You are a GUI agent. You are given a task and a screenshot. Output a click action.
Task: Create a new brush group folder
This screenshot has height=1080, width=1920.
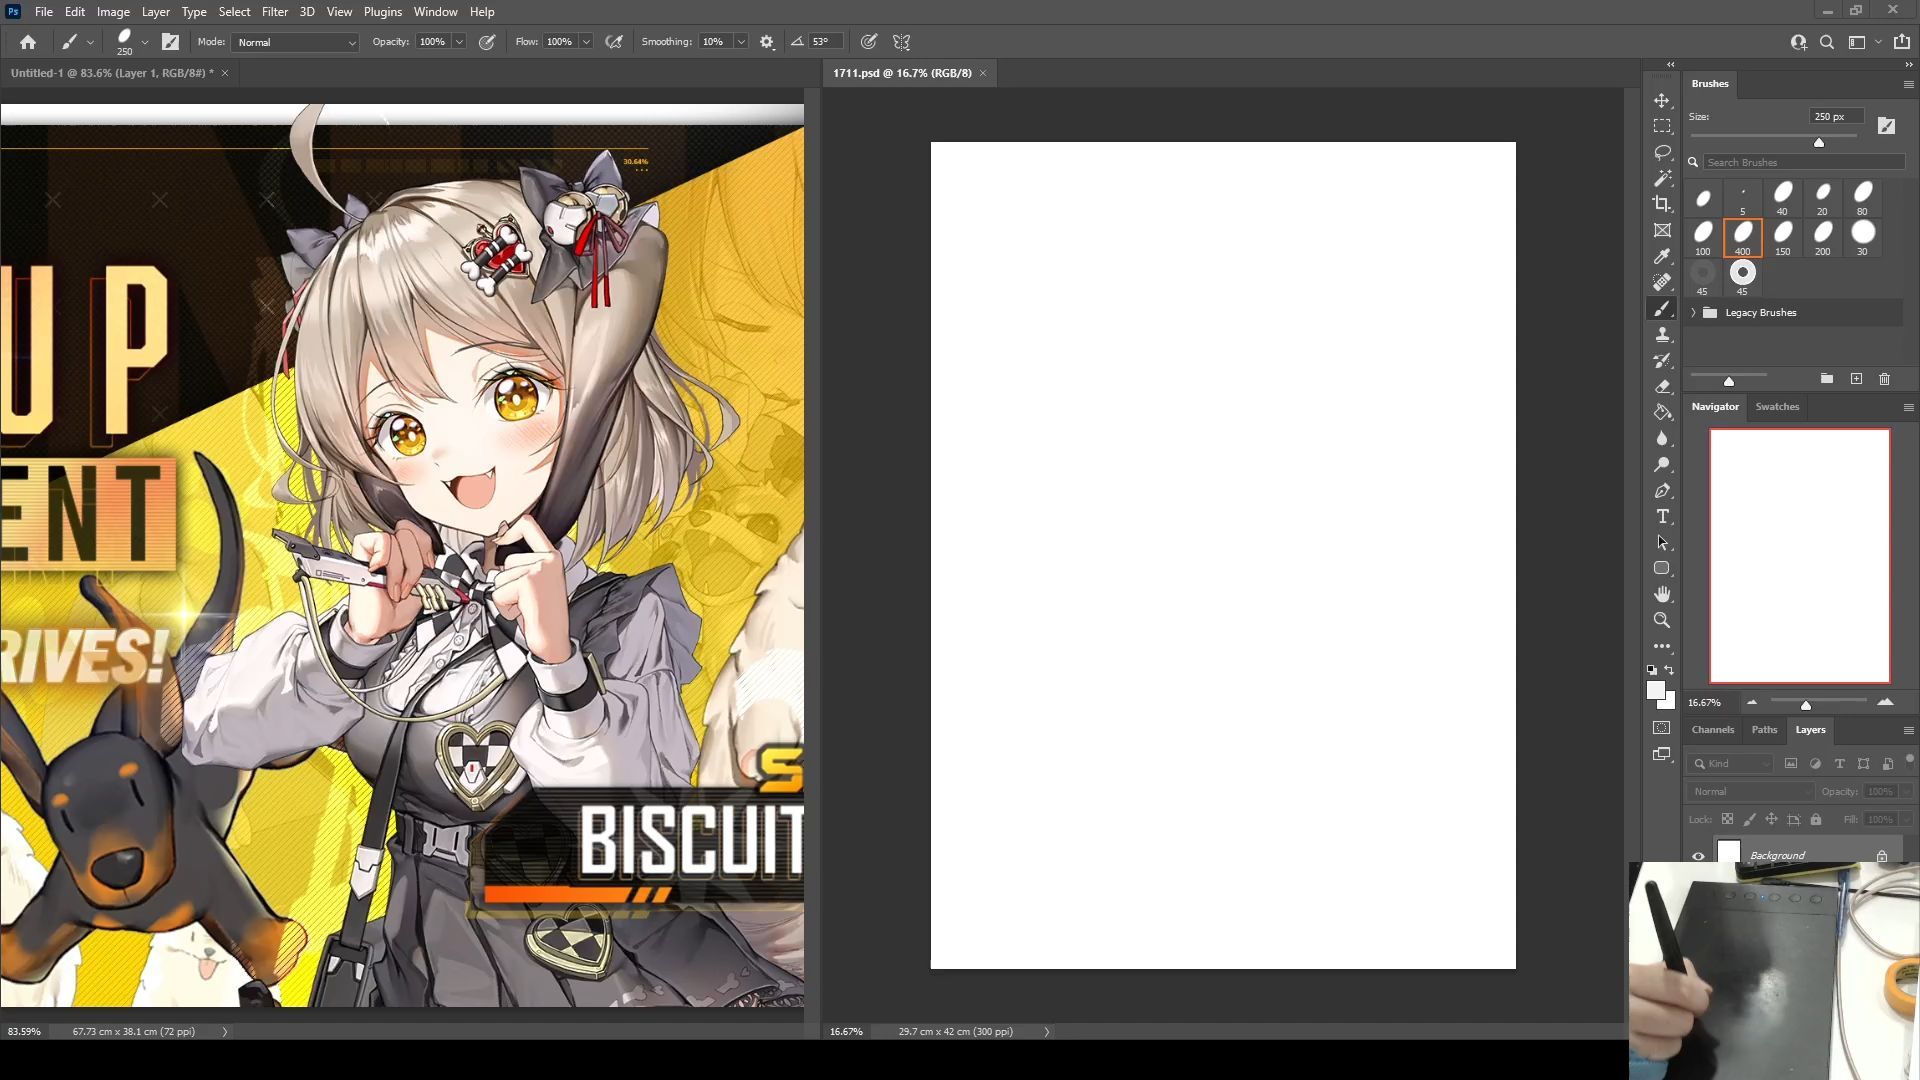[1827, 379]
